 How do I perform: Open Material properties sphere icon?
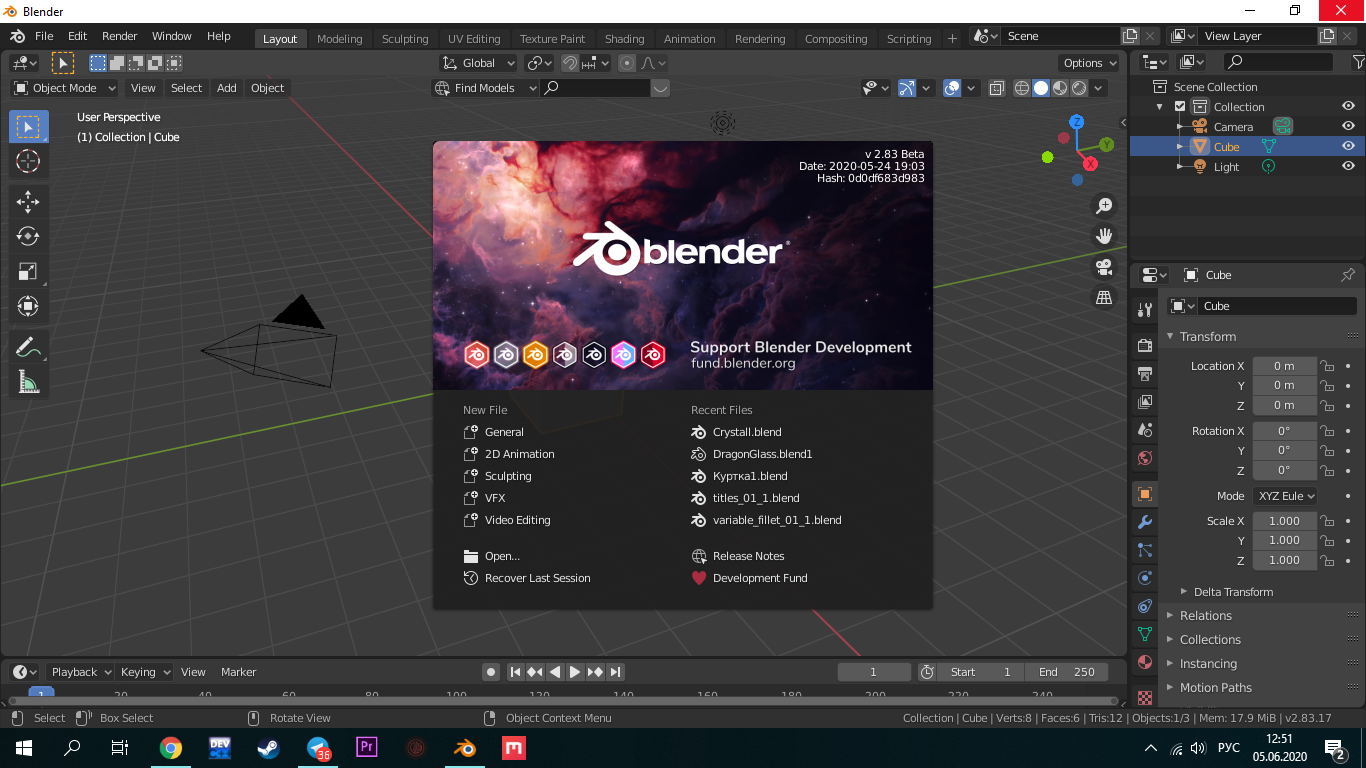coord(1145,662)
